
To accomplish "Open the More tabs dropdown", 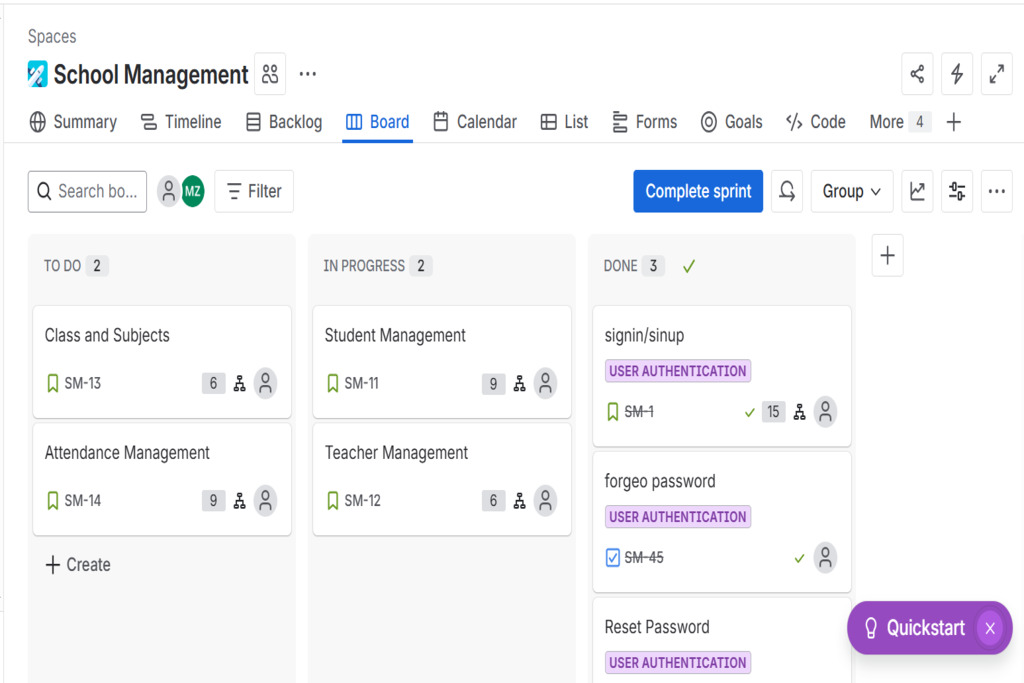I will pyautogui.click(x=899, y=122).
